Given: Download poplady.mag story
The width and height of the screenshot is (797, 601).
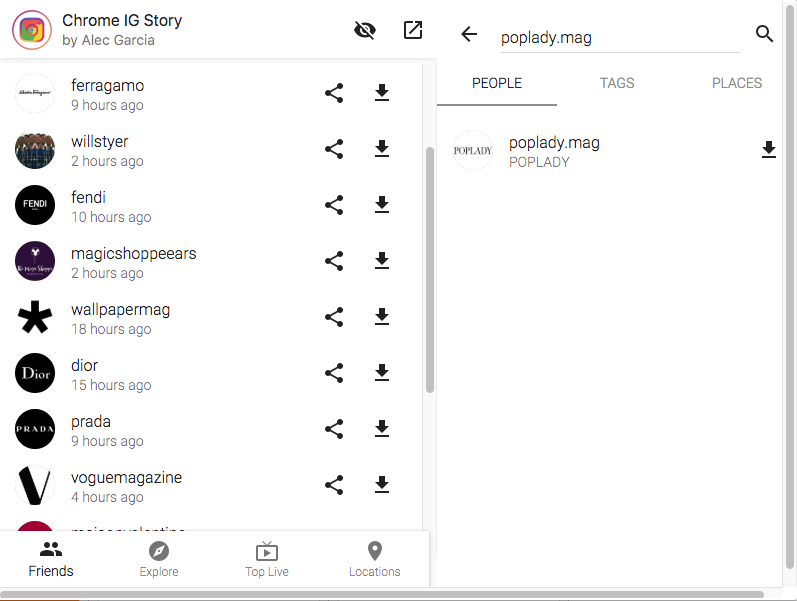Looking at the screenshot, I should [x=768, y=150].
